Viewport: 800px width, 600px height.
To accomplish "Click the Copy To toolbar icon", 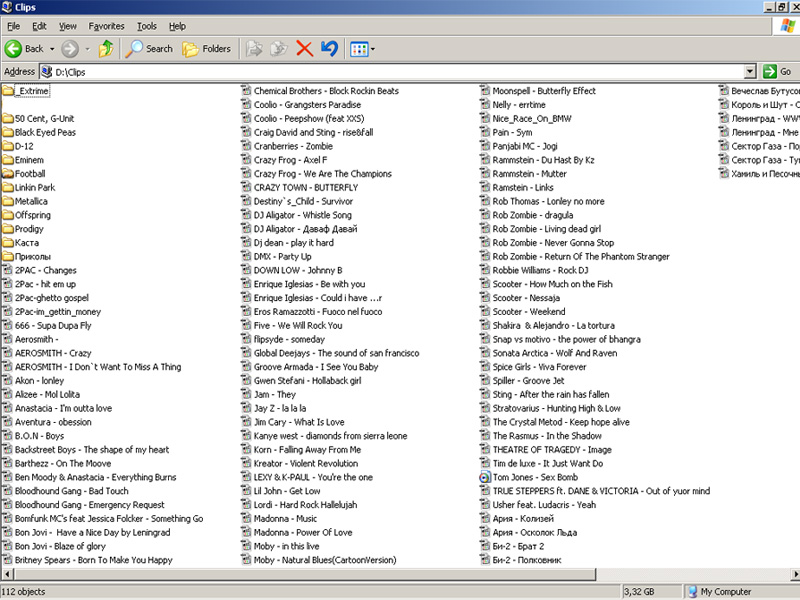I will point(279,49).
